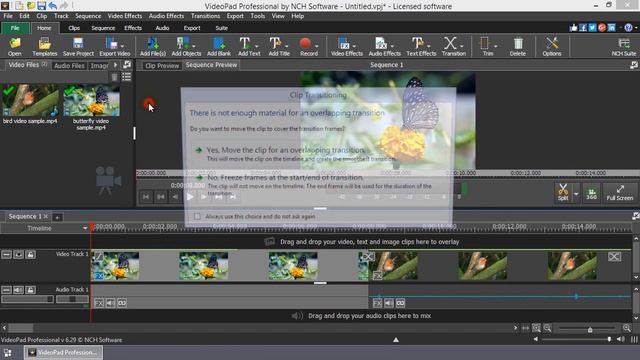Toggle the Video Track 1 lock icon
The image size is (640, 360).
[31, 255]
